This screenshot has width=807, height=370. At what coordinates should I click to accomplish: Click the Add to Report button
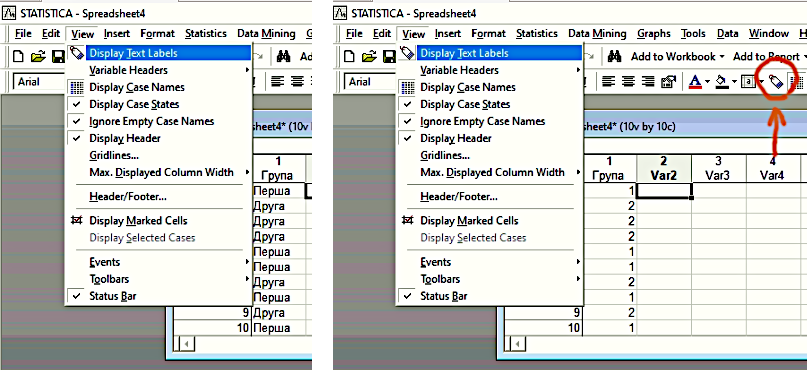pyautogui.click(x=766, y=56)
